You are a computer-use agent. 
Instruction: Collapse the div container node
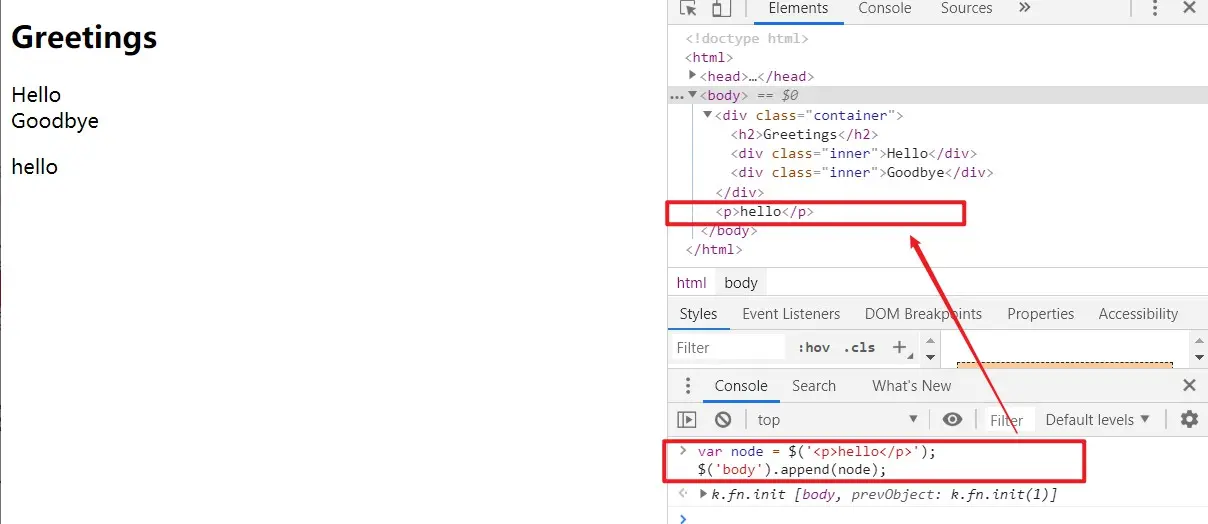(x=708, y=115)
